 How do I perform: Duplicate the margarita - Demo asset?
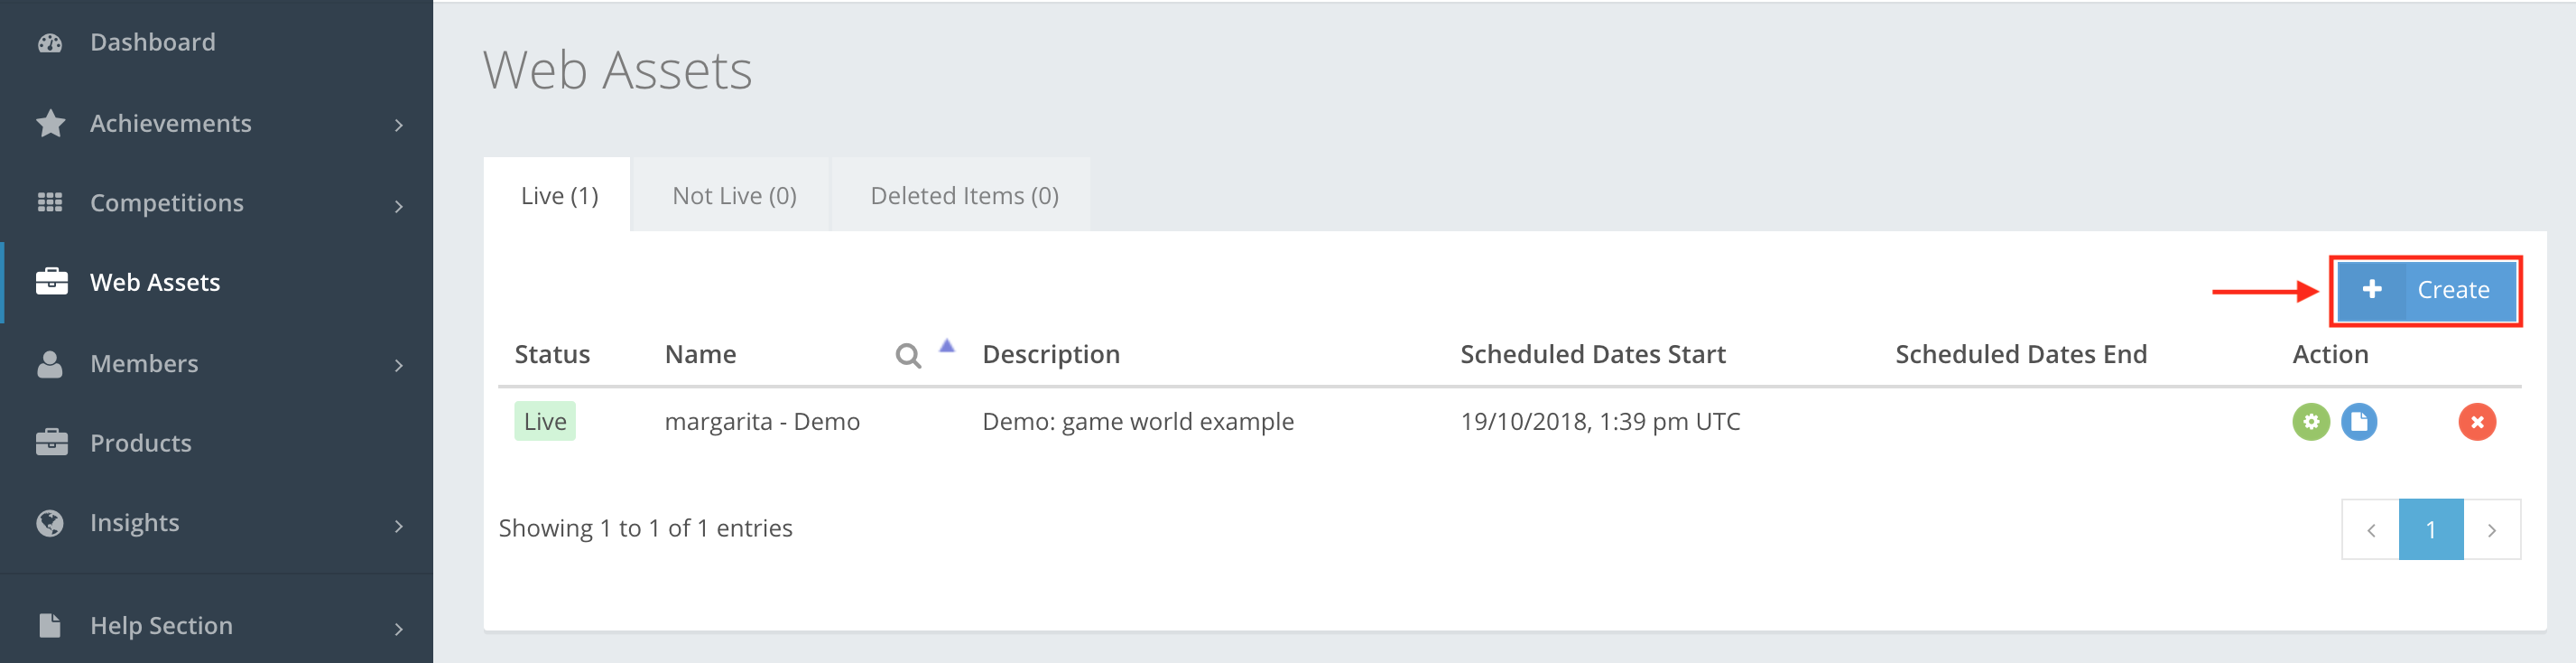click(2360, 421)
